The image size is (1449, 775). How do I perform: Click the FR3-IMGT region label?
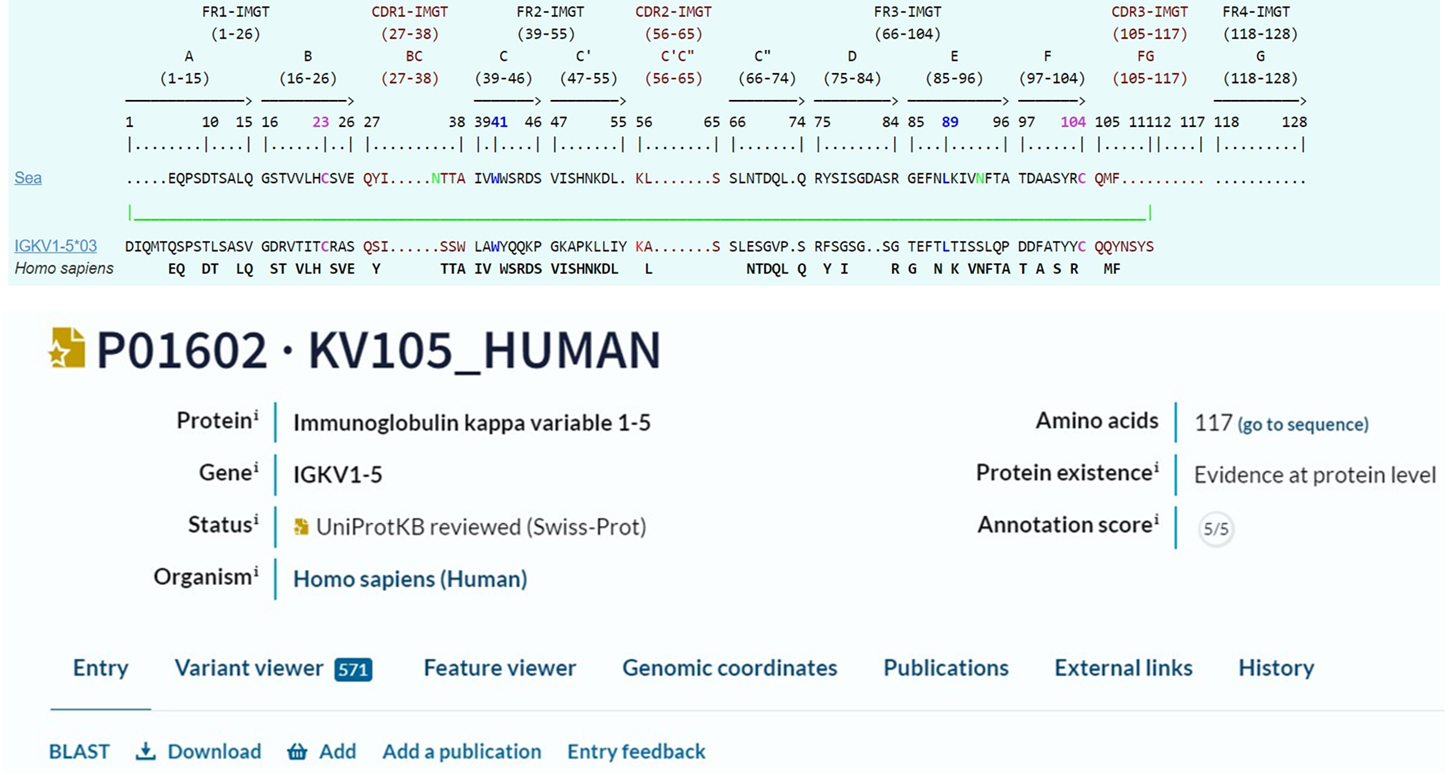[x=908, y=12]
